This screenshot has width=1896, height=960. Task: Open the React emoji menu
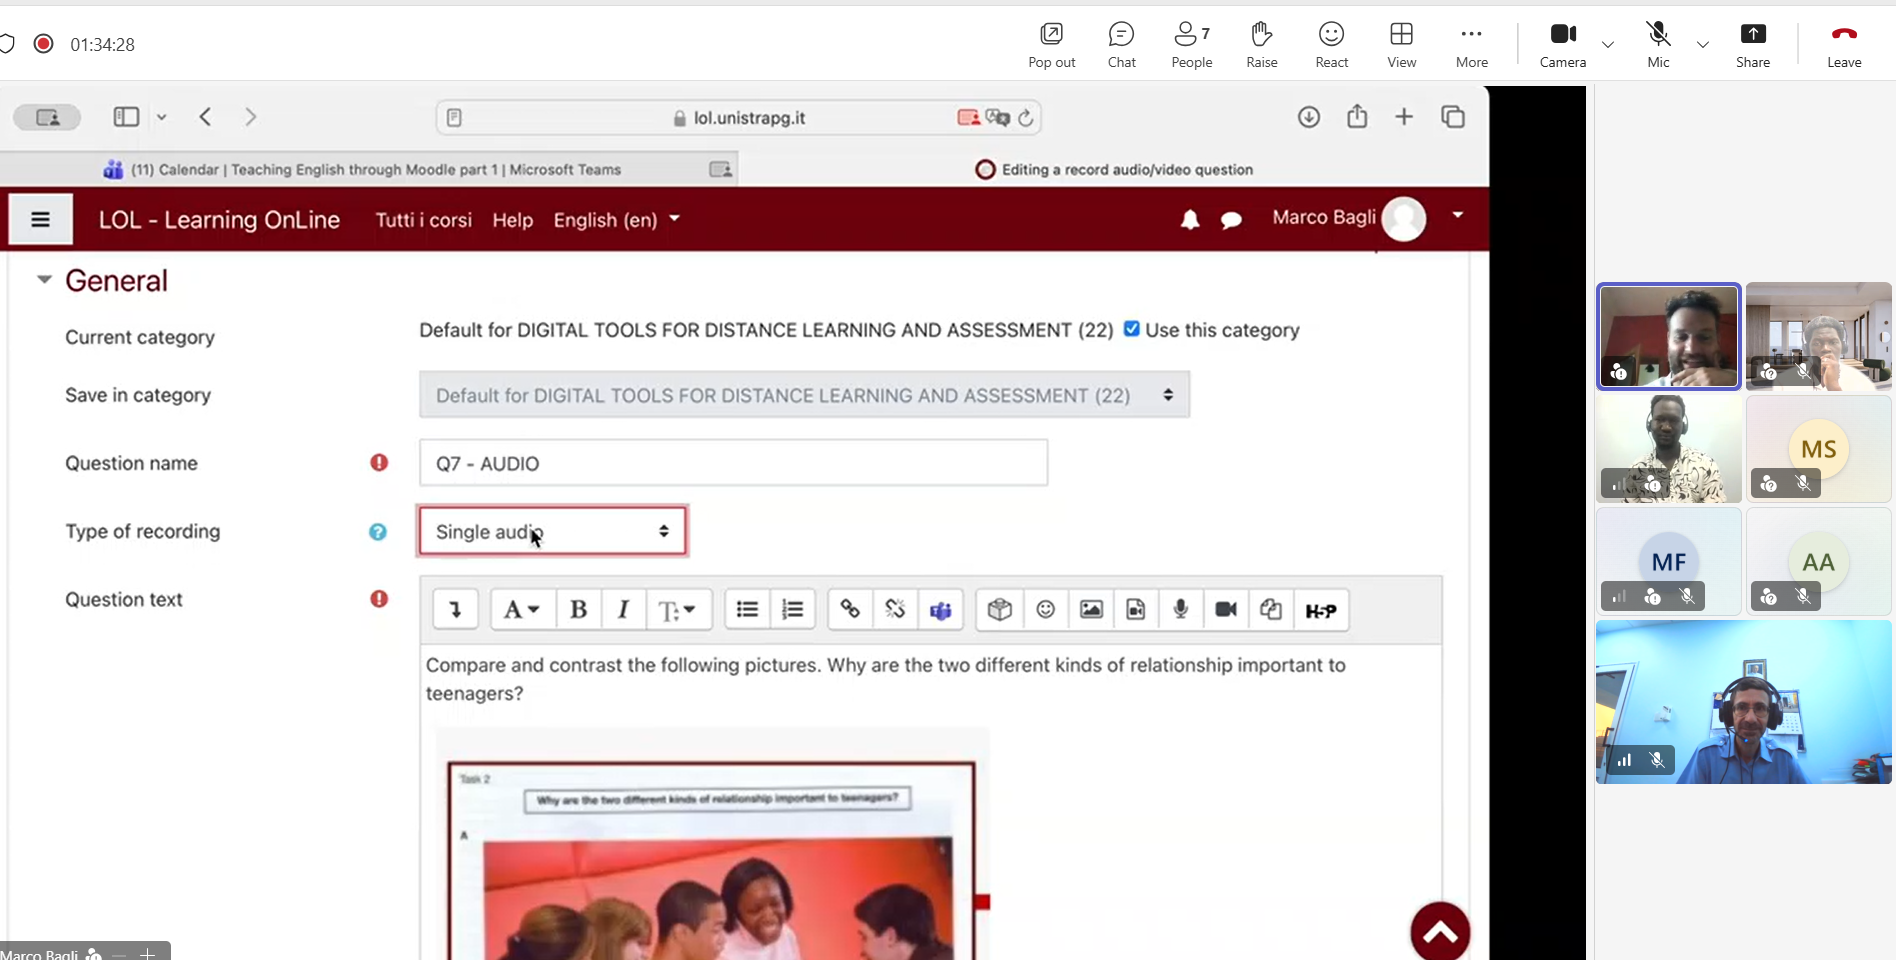coord(1331,45)
